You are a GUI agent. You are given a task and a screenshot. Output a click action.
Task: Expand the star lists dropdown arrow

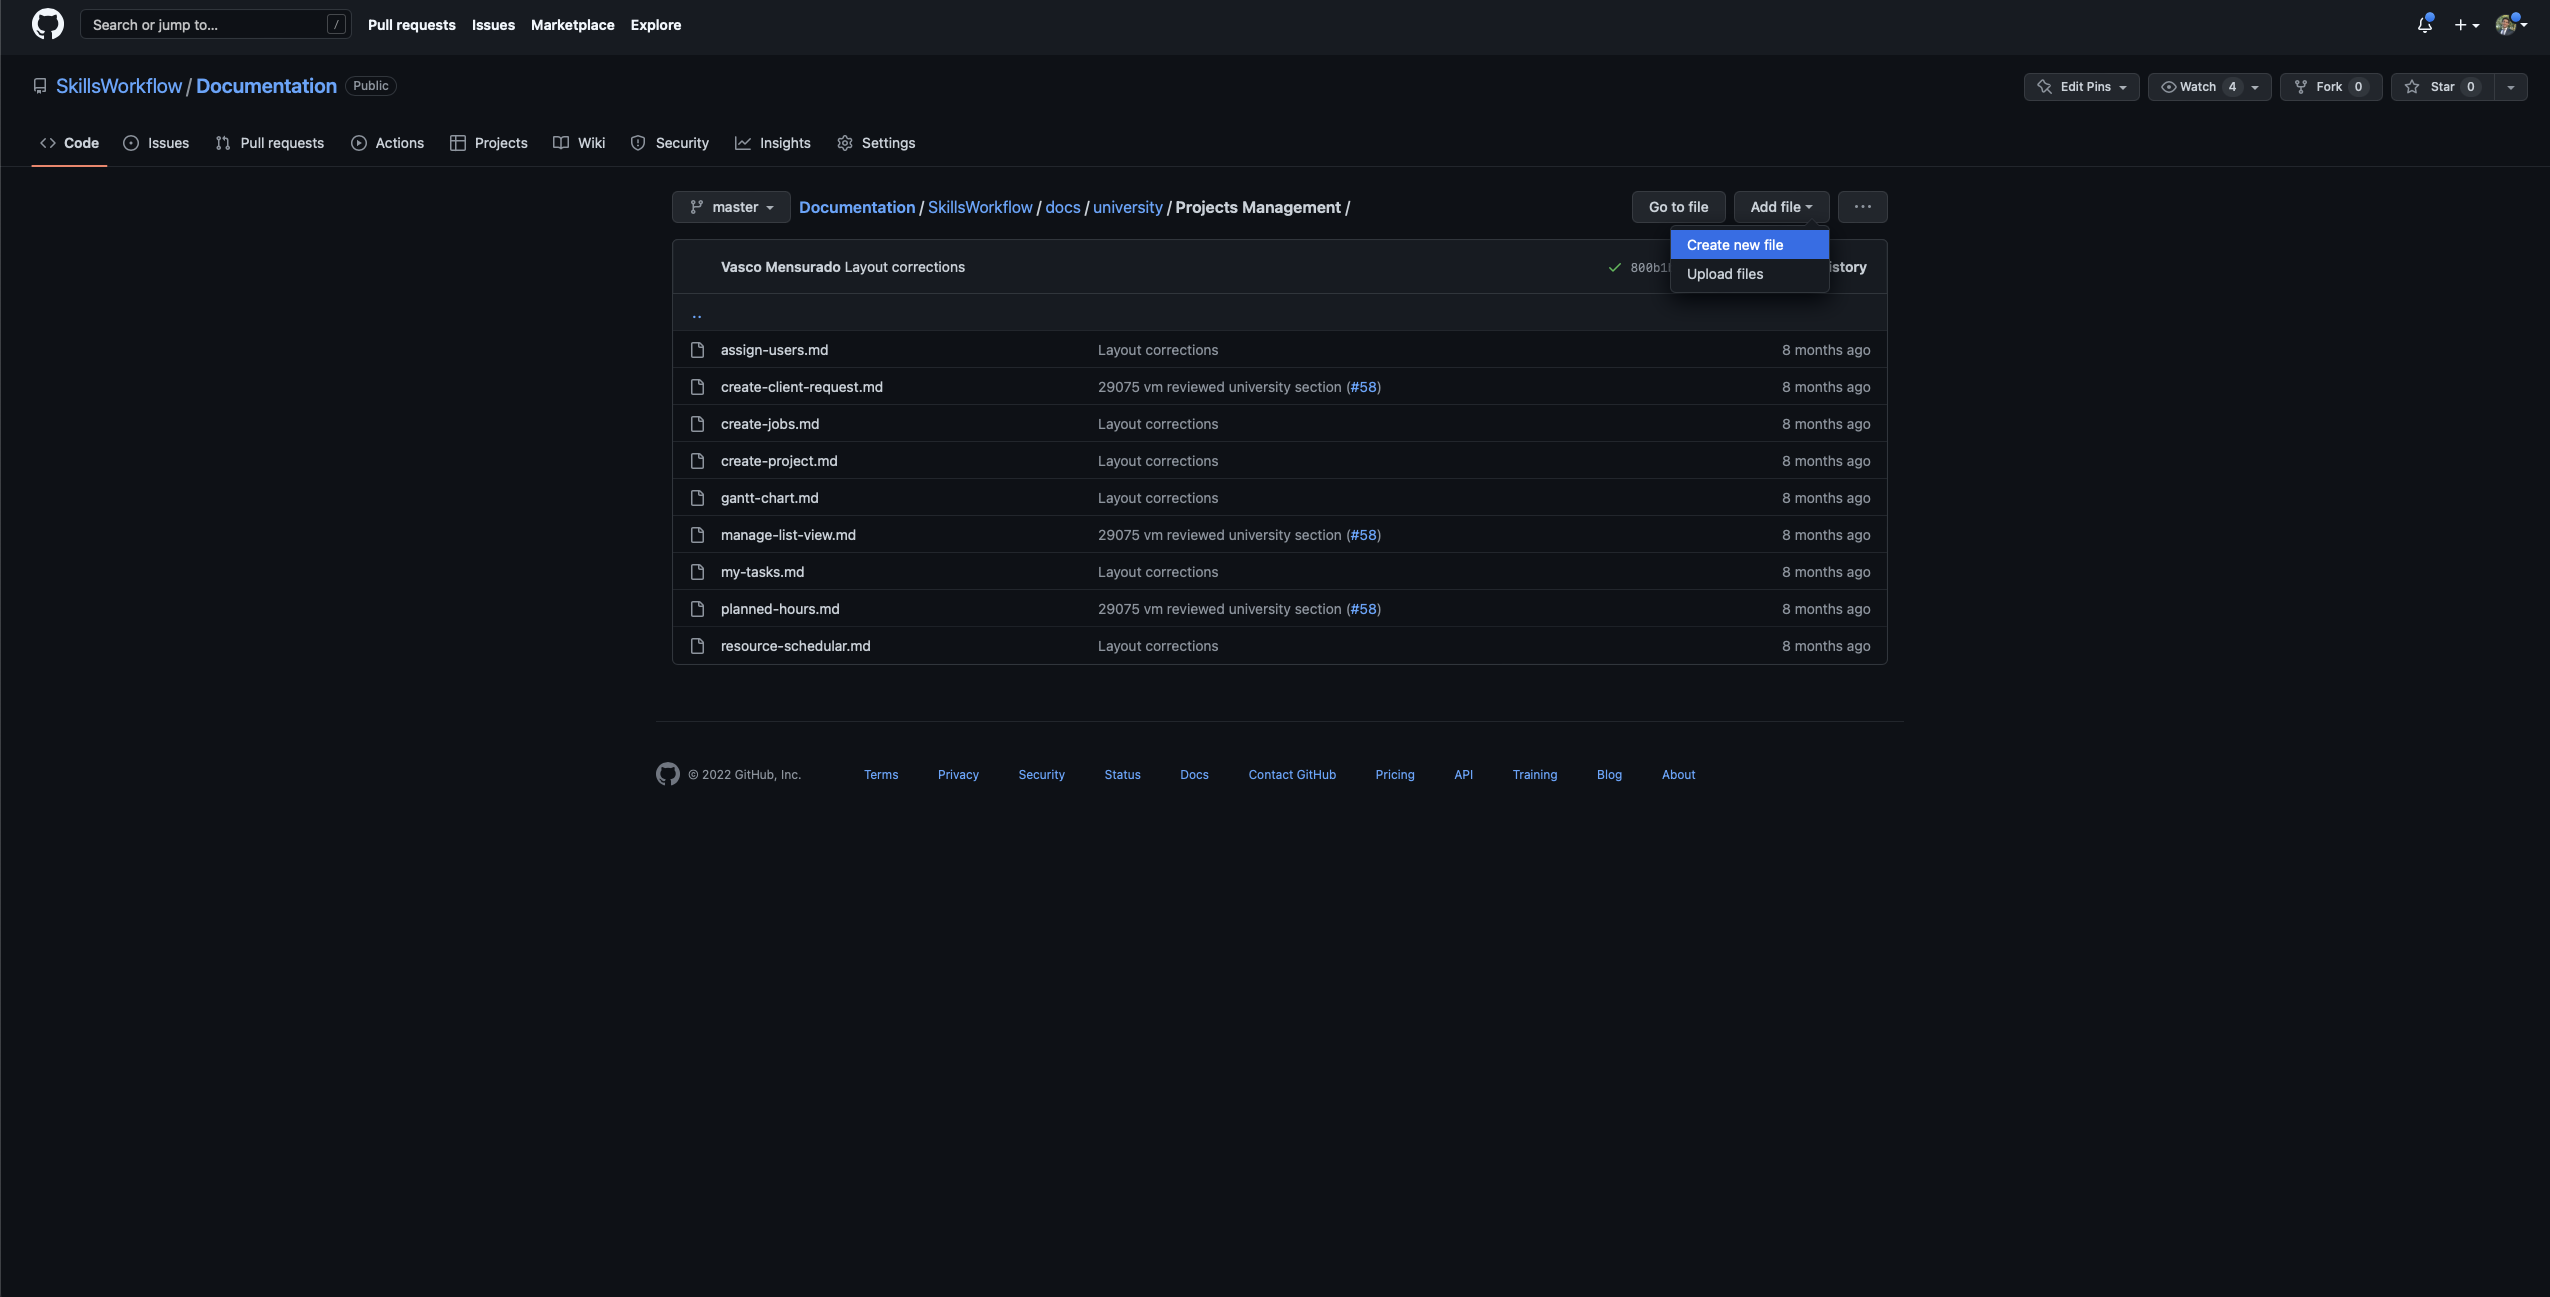(x=2510, y=87)
